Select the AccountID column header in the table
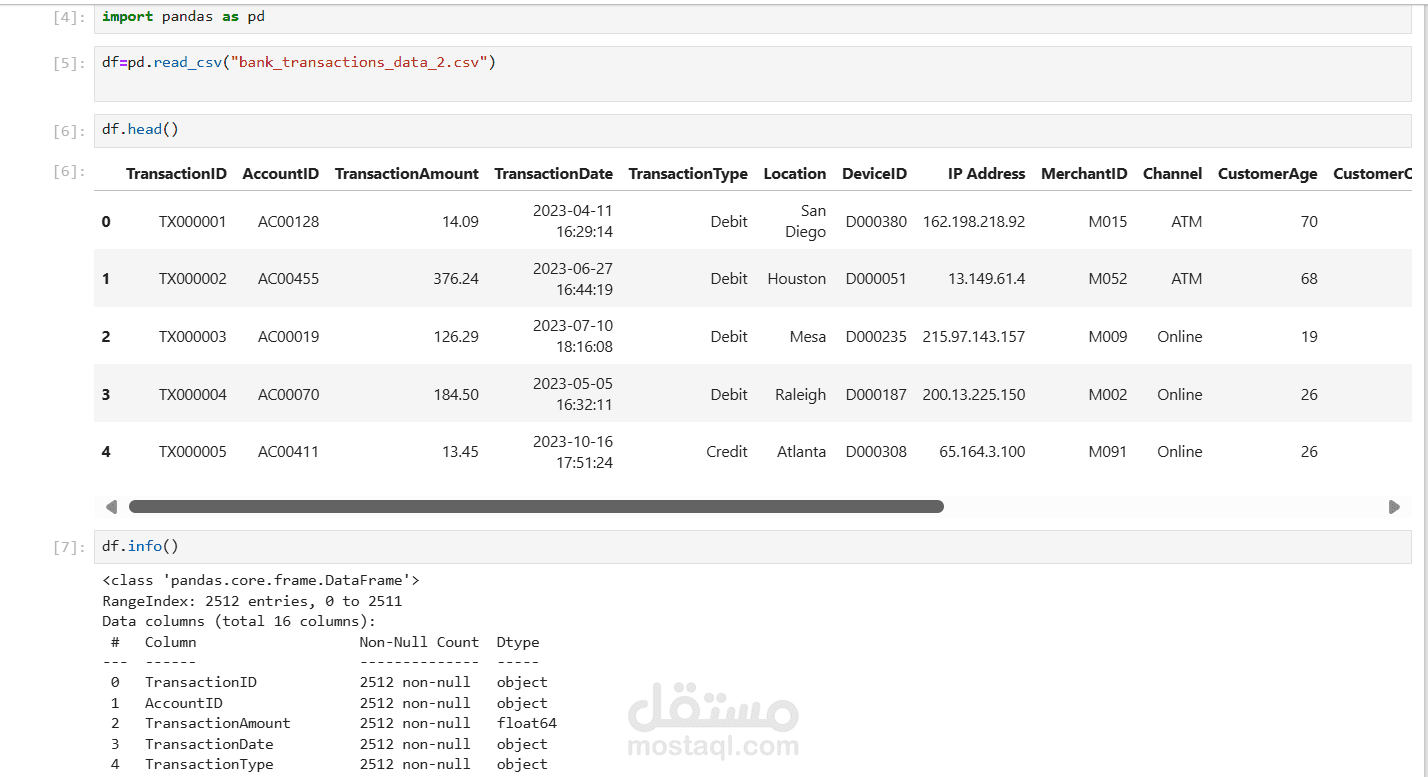1428x777 pixels. 281,174
